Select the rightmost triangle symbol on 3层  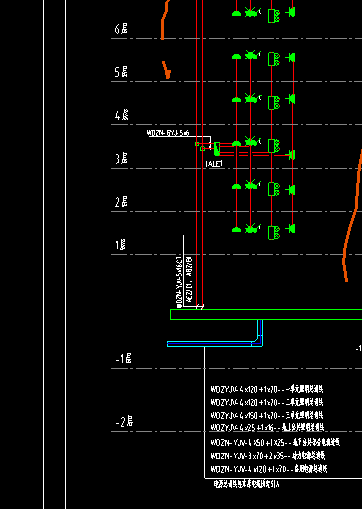(291, 155)
